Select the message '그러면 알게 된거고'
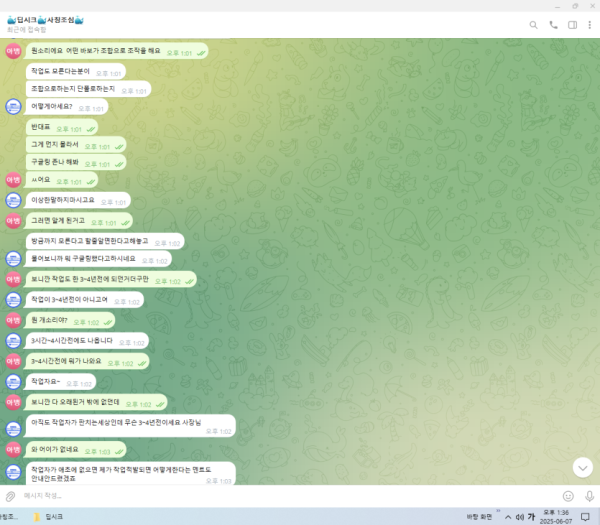This screenshot has height=525, width=600. click(78, 221)
